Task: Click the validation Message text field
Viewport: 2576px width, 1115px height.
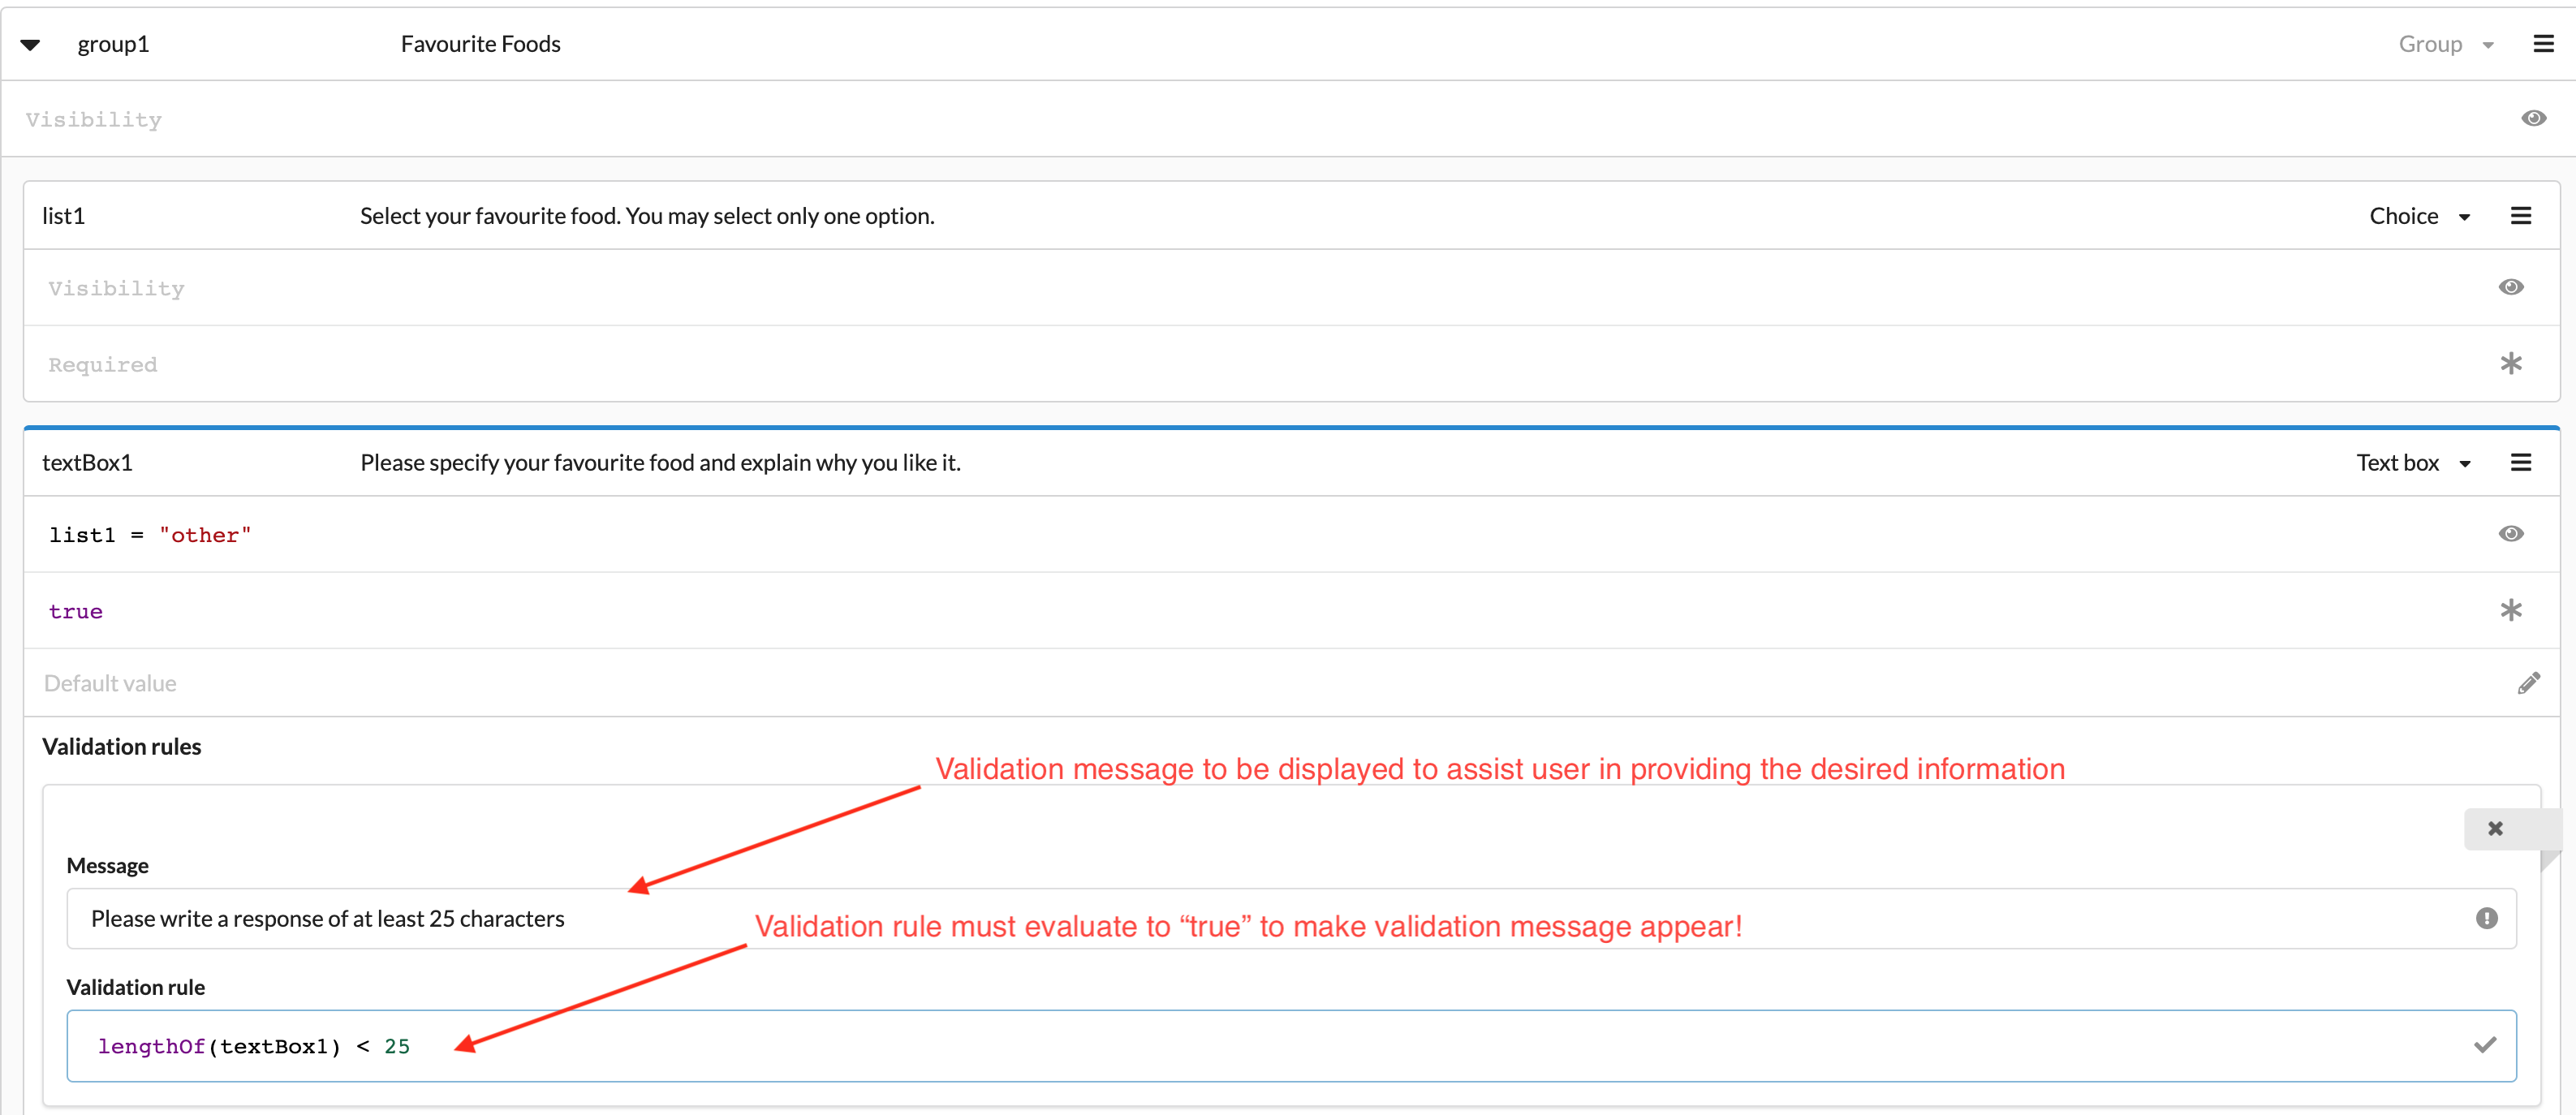Action: pos(1200,918)
